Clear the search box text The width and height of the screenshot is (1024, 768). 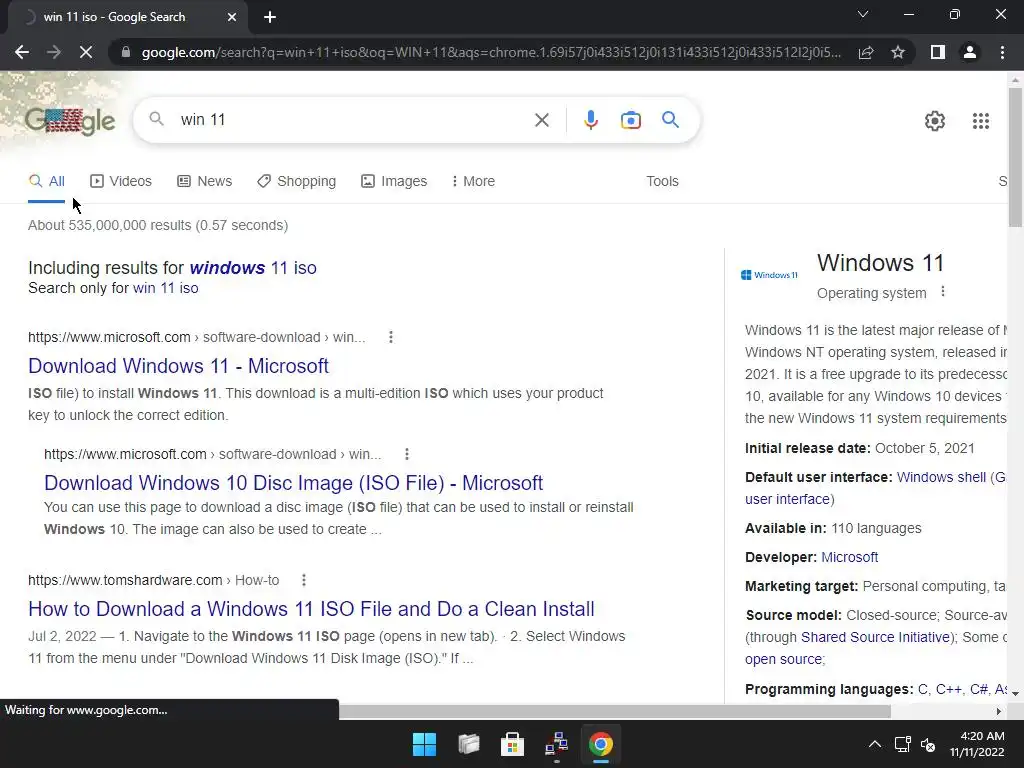pos(541,120)
